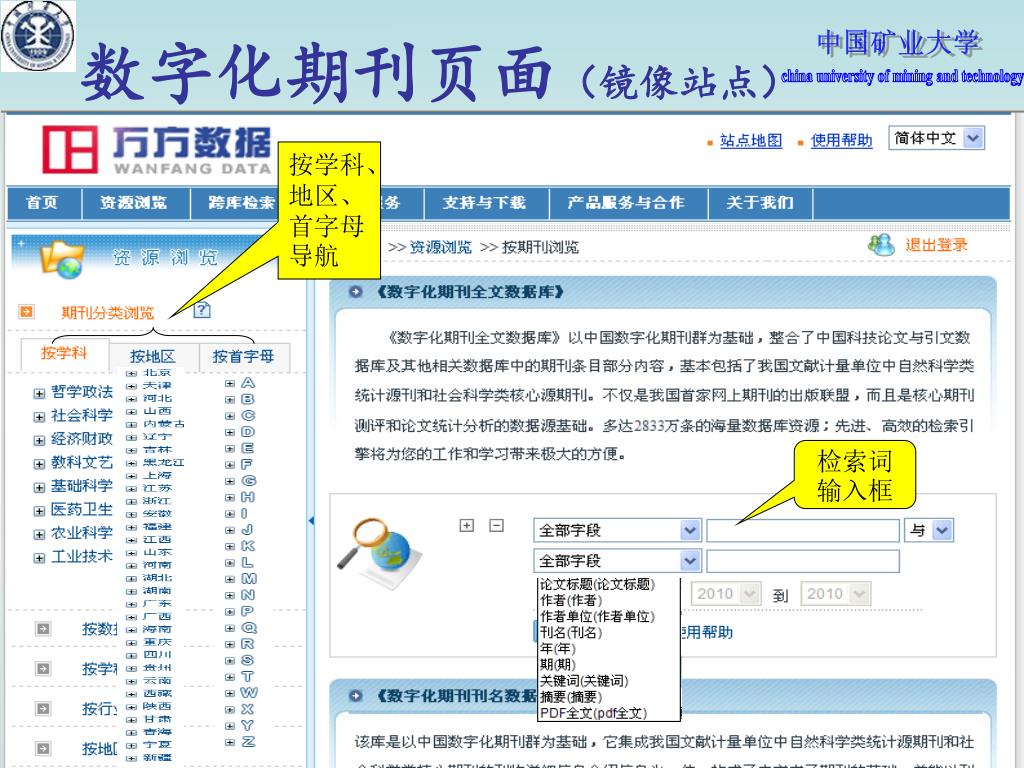Open the 产品服务与合作 nav item
The height and width of the screenshot is (768, 1024).
[626, 203]
